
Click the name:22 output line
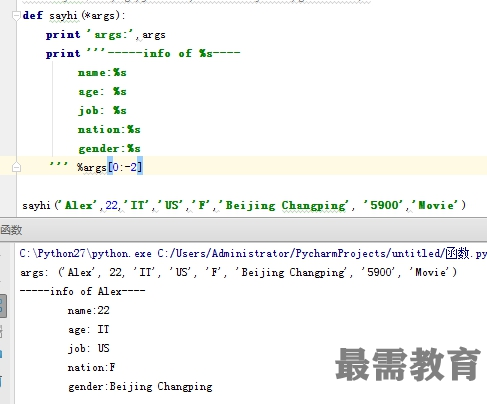(x=88, y=310)
